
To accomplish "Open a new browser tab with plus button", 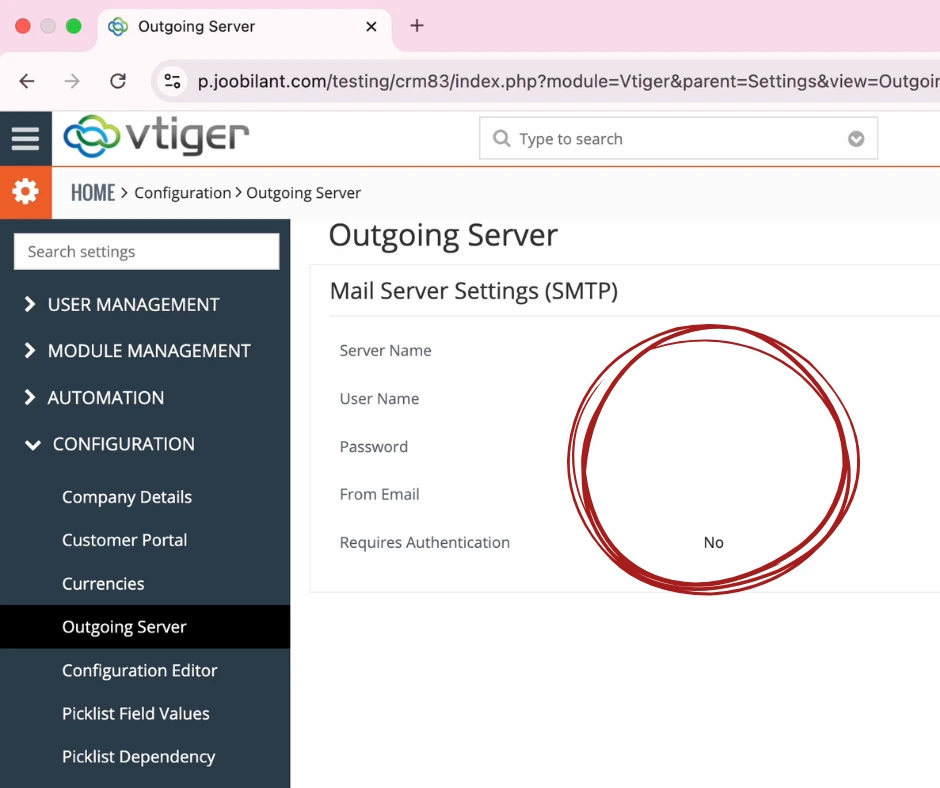I will [x=417, y=27].
